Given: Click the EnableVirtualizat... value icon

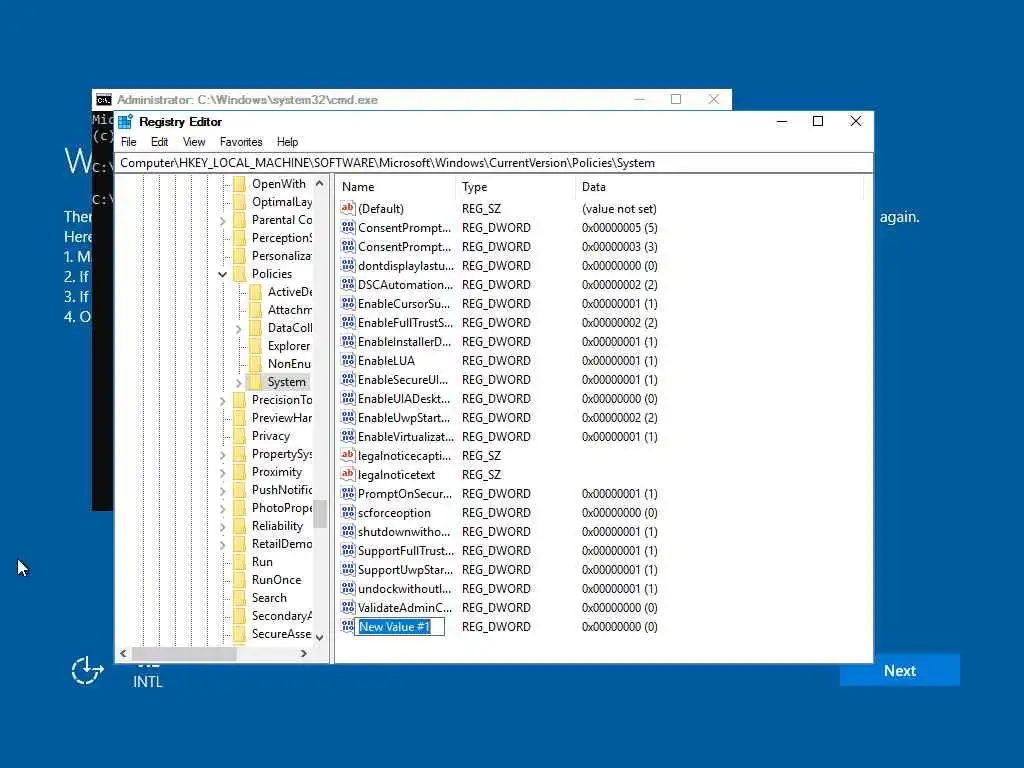Looking at the screenshot, I should 347,436.
